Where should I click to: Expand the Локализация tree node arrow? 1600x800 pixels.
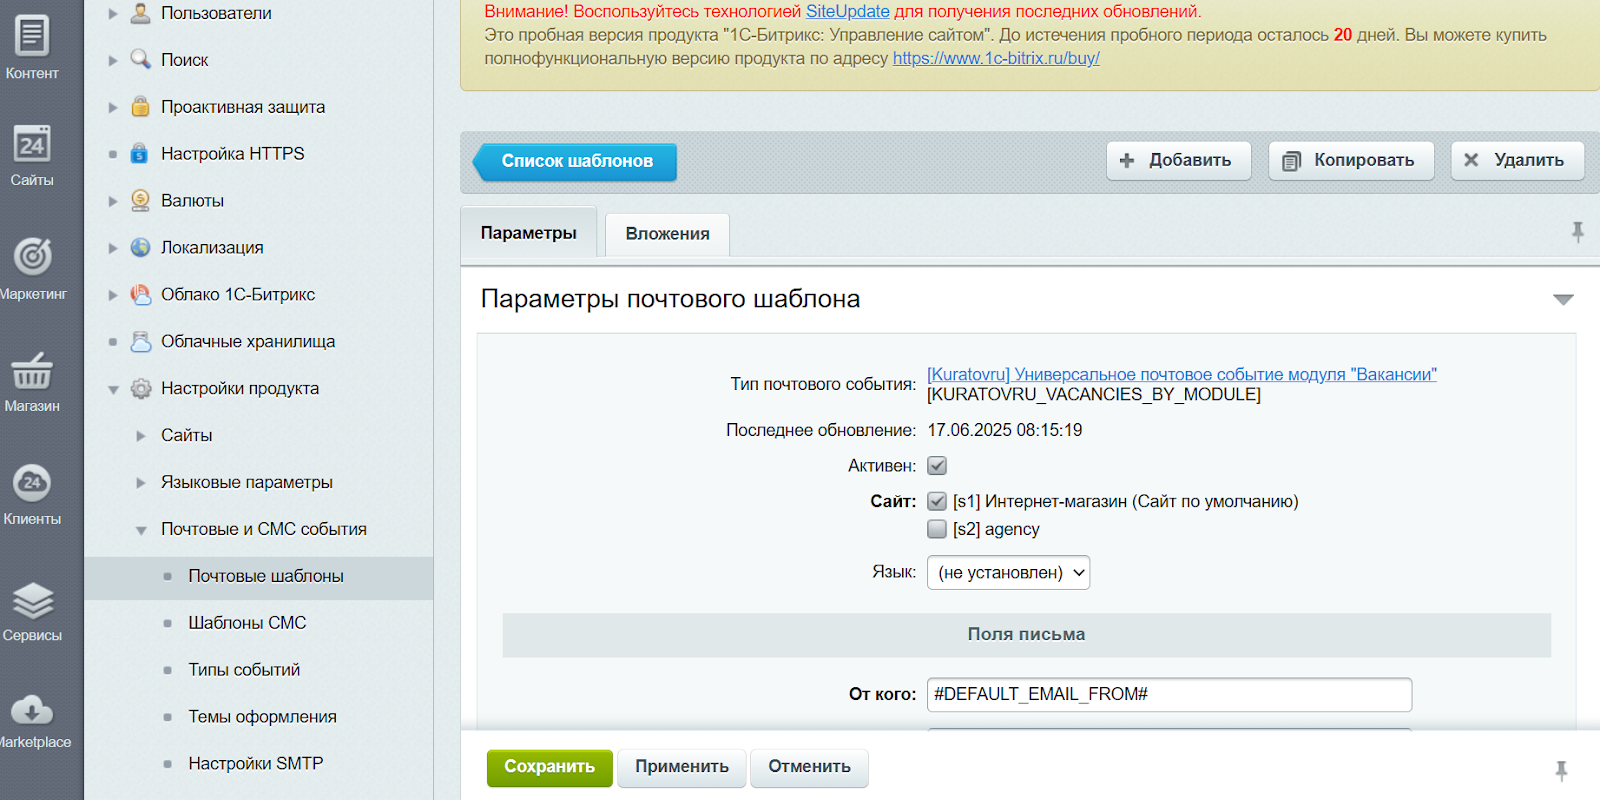pos(113,248)
